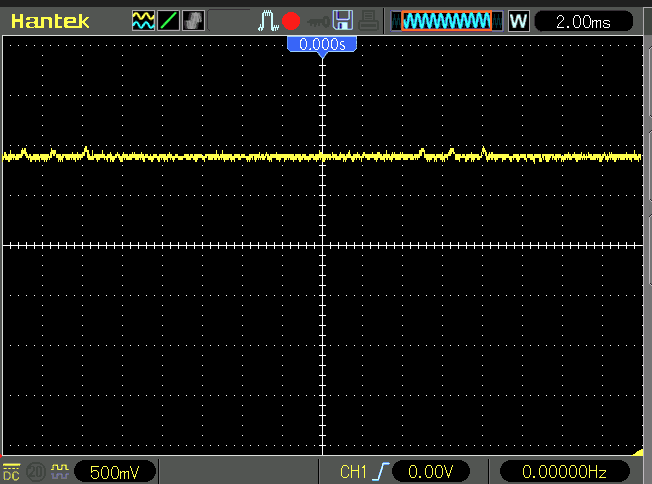Click the green diagonal line icon

pyautogui.click(x=167, y=20)
